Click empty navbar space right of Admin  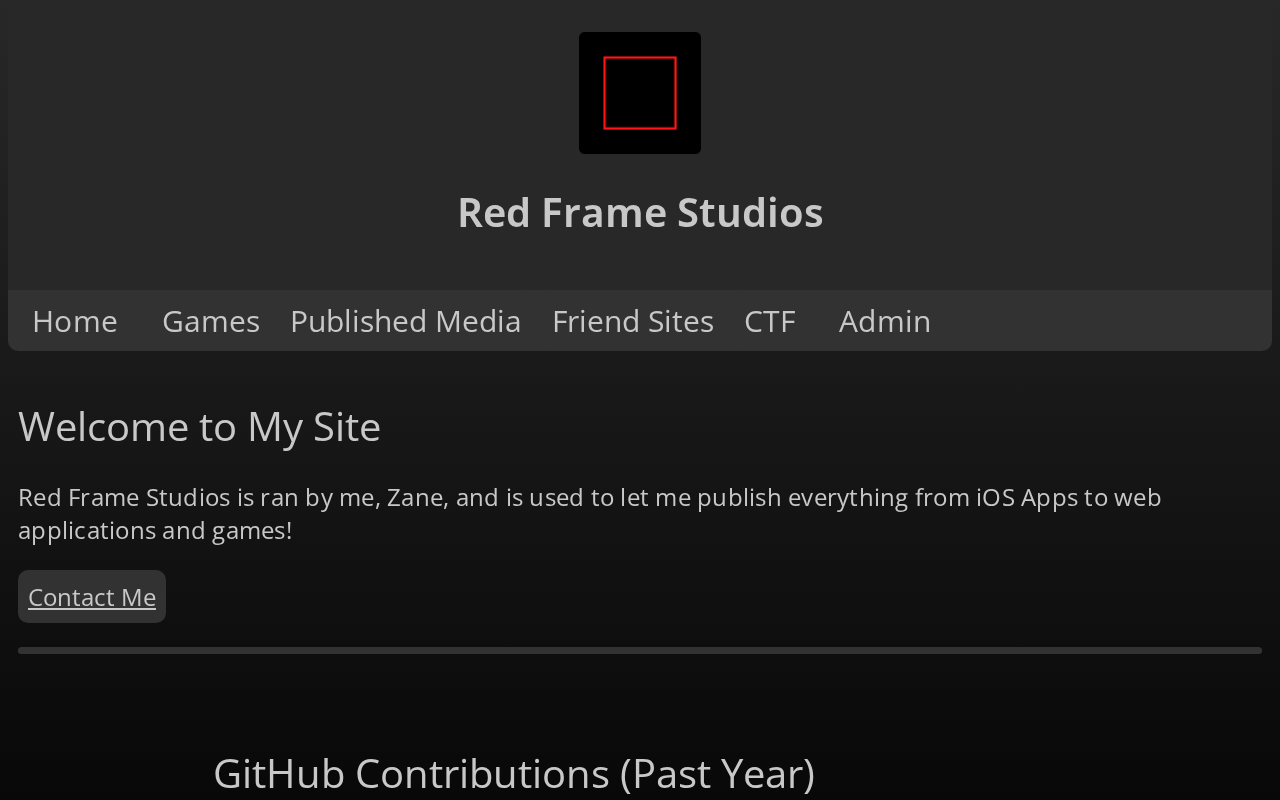(1100, 321)
